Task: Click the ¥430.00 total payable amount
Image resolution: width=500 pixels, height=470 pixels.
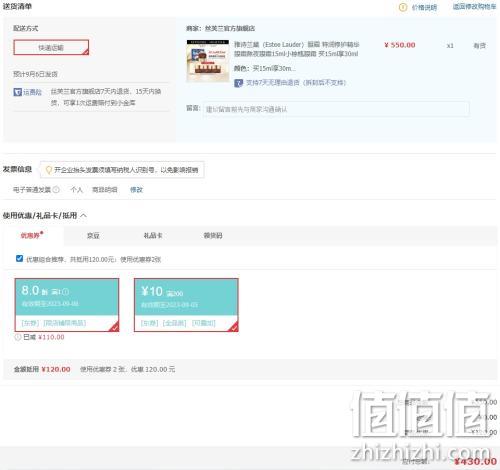Action: 475,461
